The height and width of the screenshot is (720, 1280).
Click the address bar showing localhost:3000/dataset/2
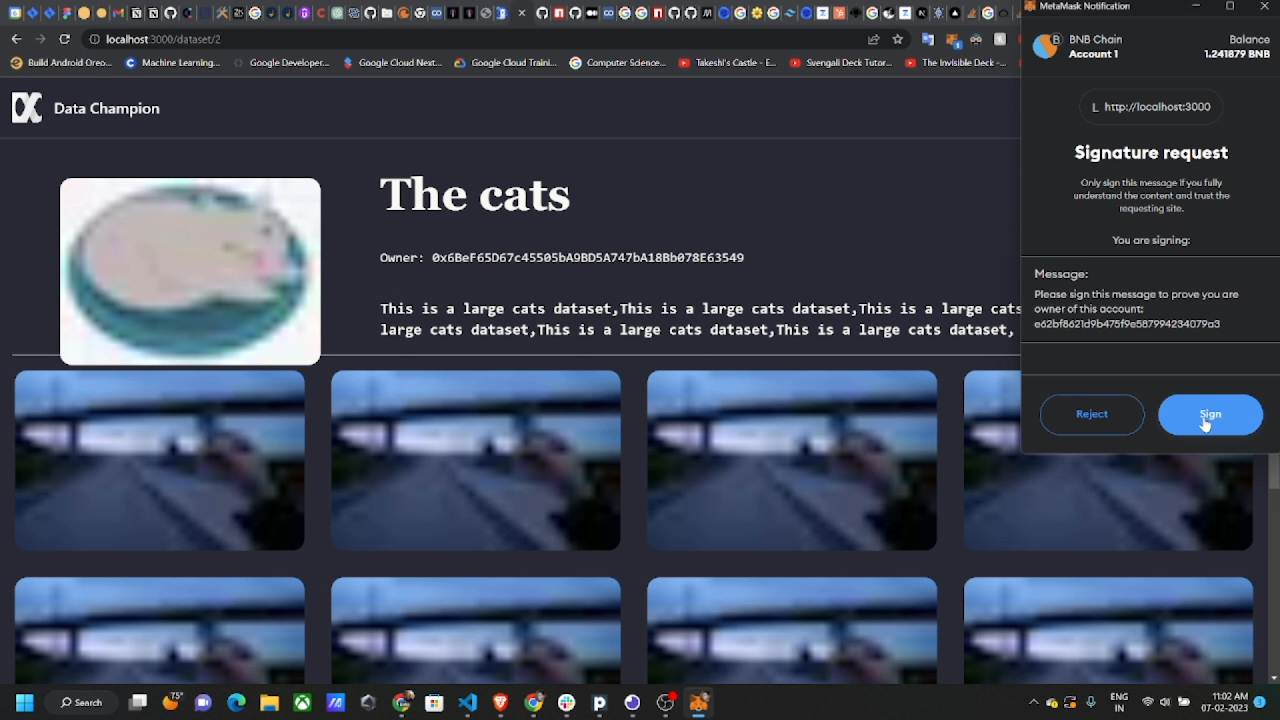(470, 39)
